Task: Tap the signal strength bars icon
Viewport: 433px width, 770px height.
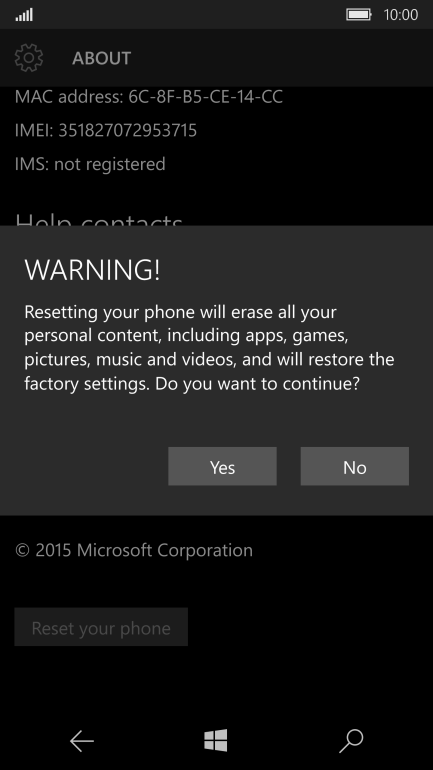Action: click(24, 15)
